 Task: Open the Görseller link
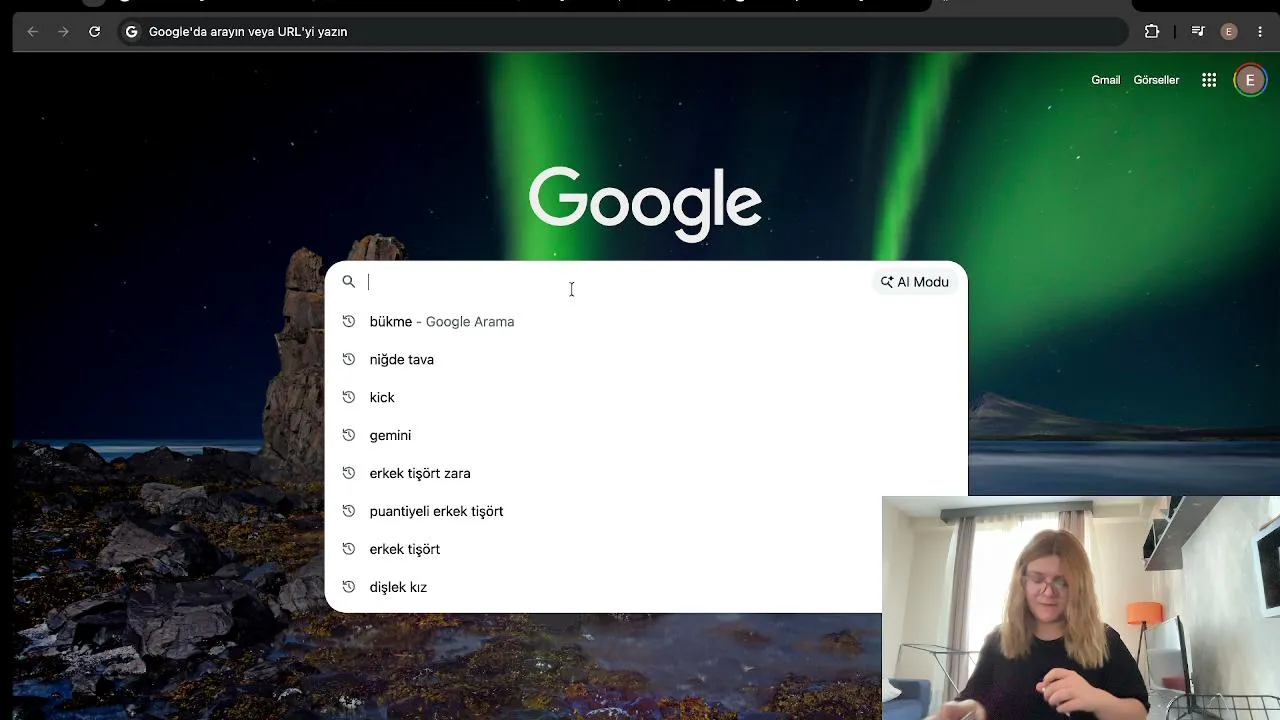click(x=1156, y=80)
